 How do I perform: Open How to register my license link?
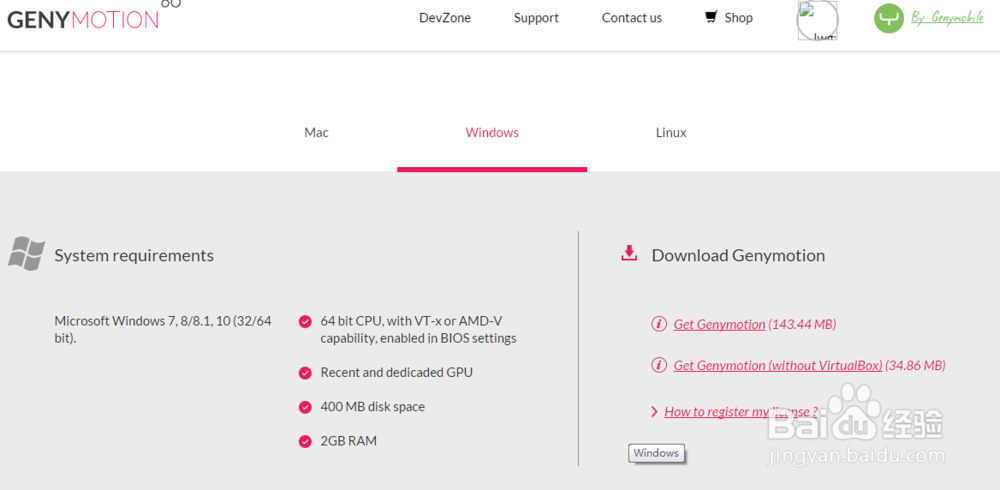click(x=741, y=412)
